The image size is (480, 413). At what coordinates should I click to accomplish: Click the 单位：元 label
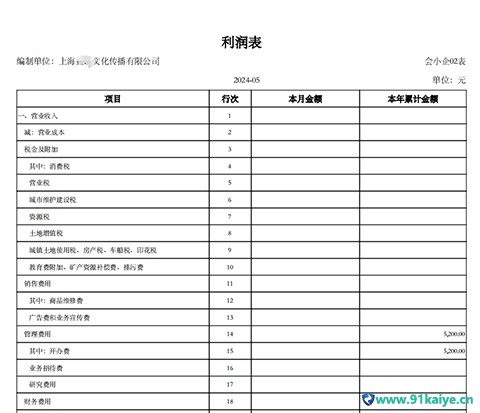[449, 80]
